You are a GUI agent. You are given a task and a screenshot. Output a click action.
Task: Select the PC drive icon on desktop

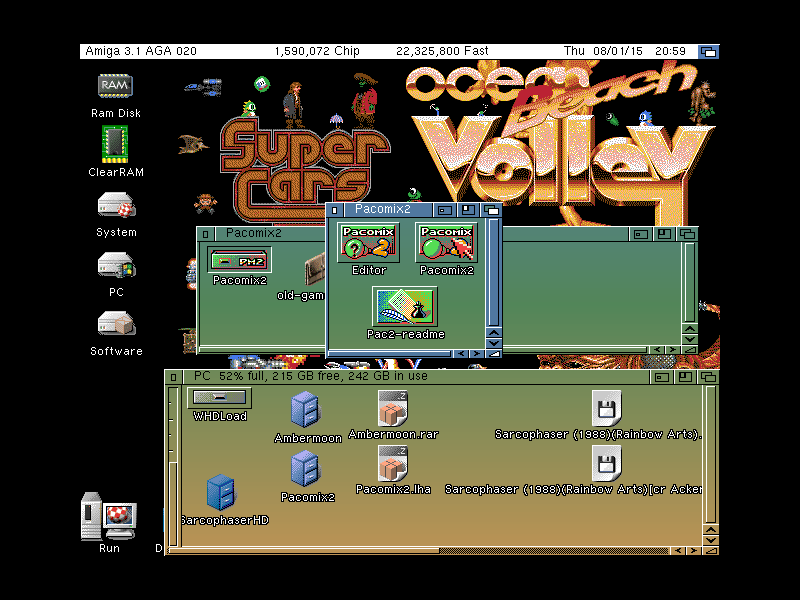tap(116, 265)
